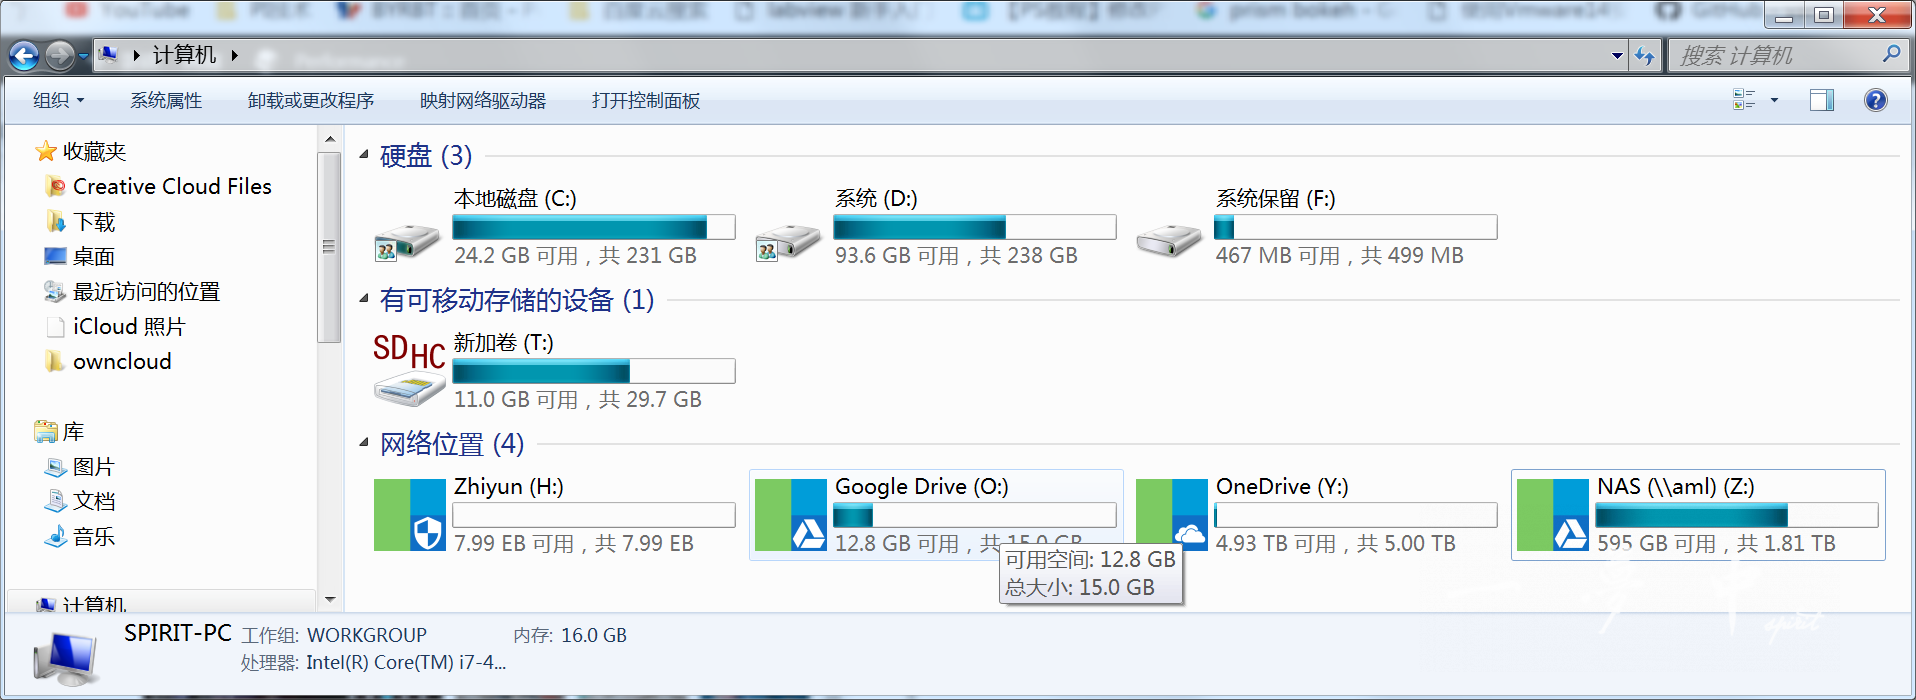Image resolution: width=1916 pixels, height=700 pixels.
Task: Click the refresh arrows button beside address bar
Action: pyautogui.click(x=1645, y=55)
